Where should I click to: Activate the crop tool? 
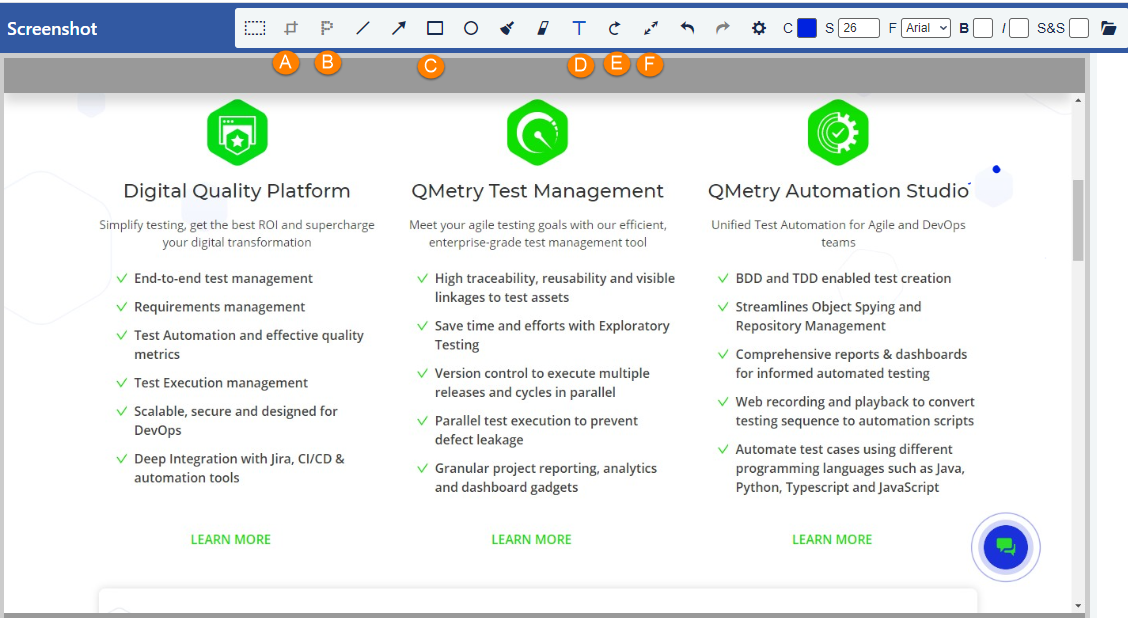(x=290, y=27)
